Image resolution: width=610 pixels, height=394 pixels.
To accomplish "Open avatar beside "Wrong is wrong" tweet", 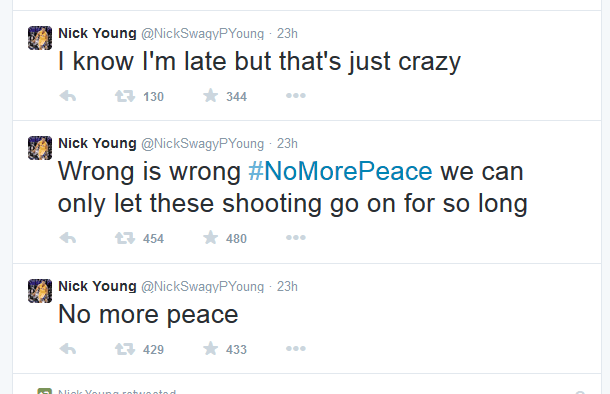I will coord(40,148).
